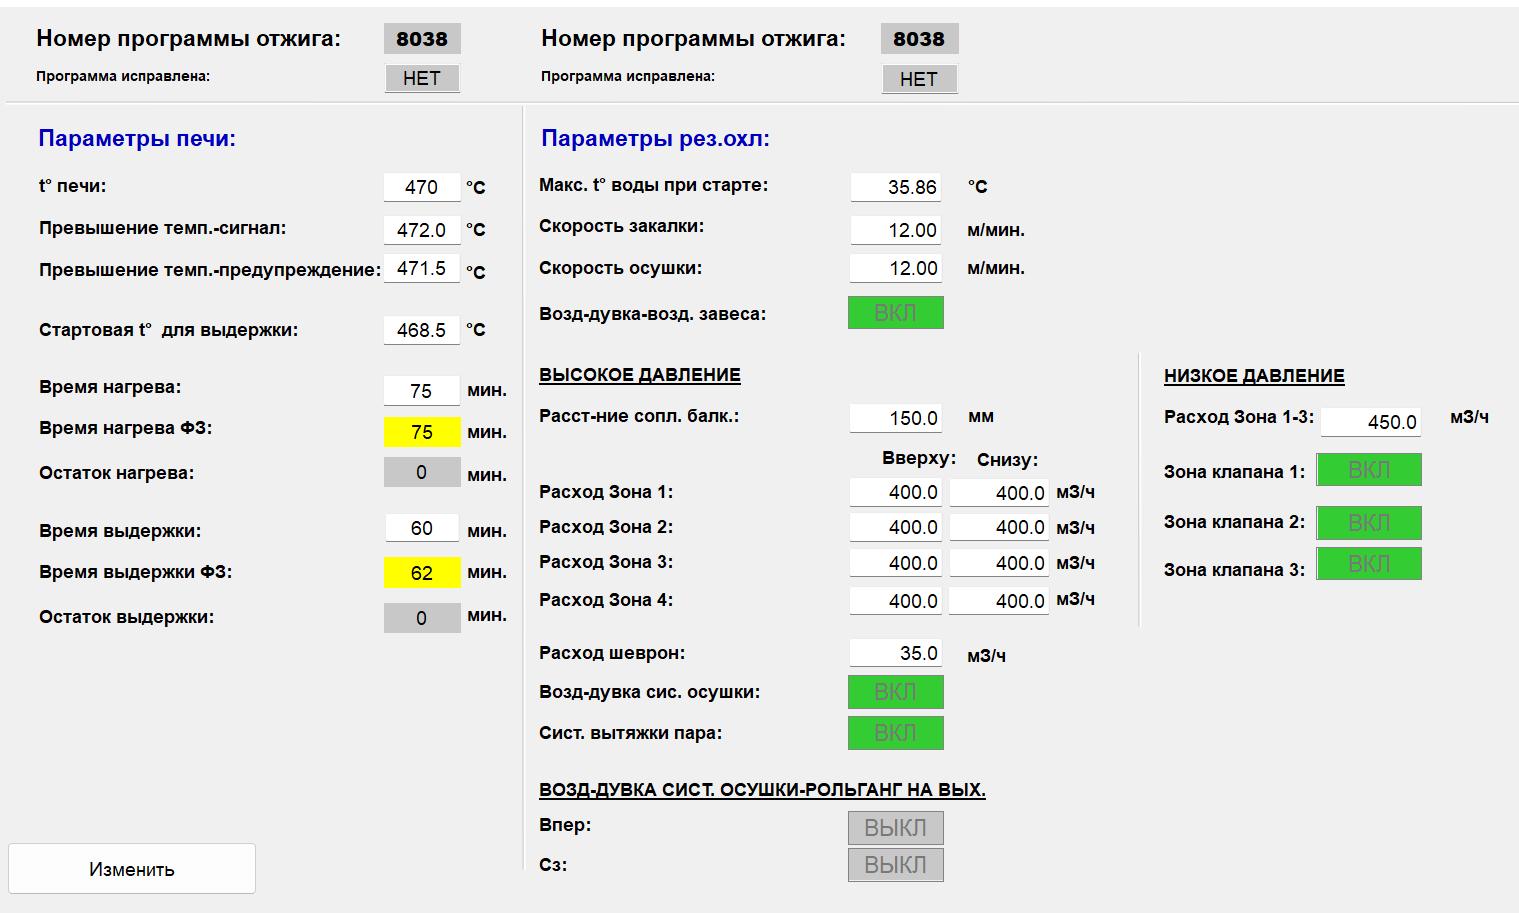Click Расход шеврон value field
The width and height of the screenshot is (1519, 913).
pyautogui.click(x=896, y=653)
